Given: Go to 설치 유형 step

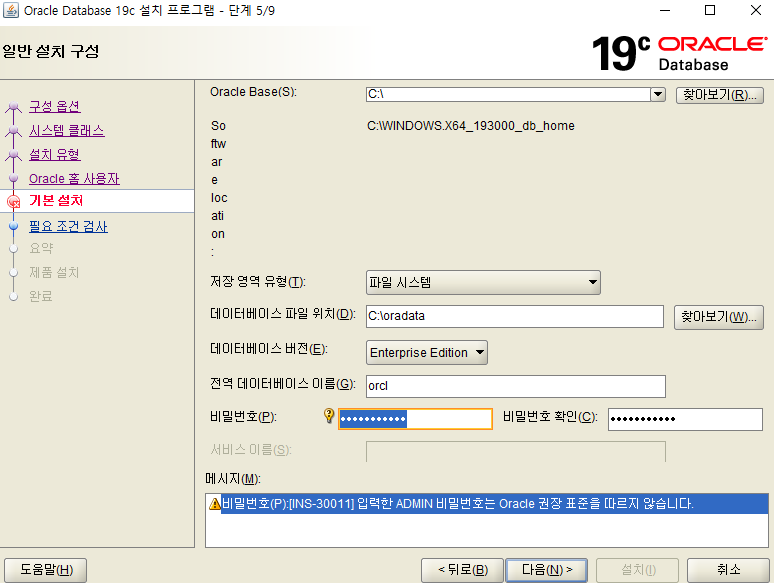Looking at the screenshot, I should click(x=55, y=155).
